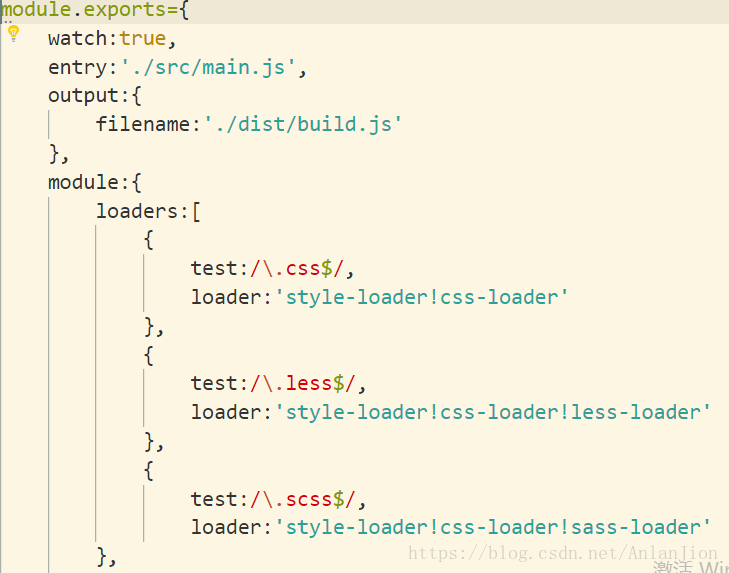The height and width of the screenshot is (573, 729).
Task: Click the yellow lightbulb quick-fix icon
Action: tap(13, 34)
